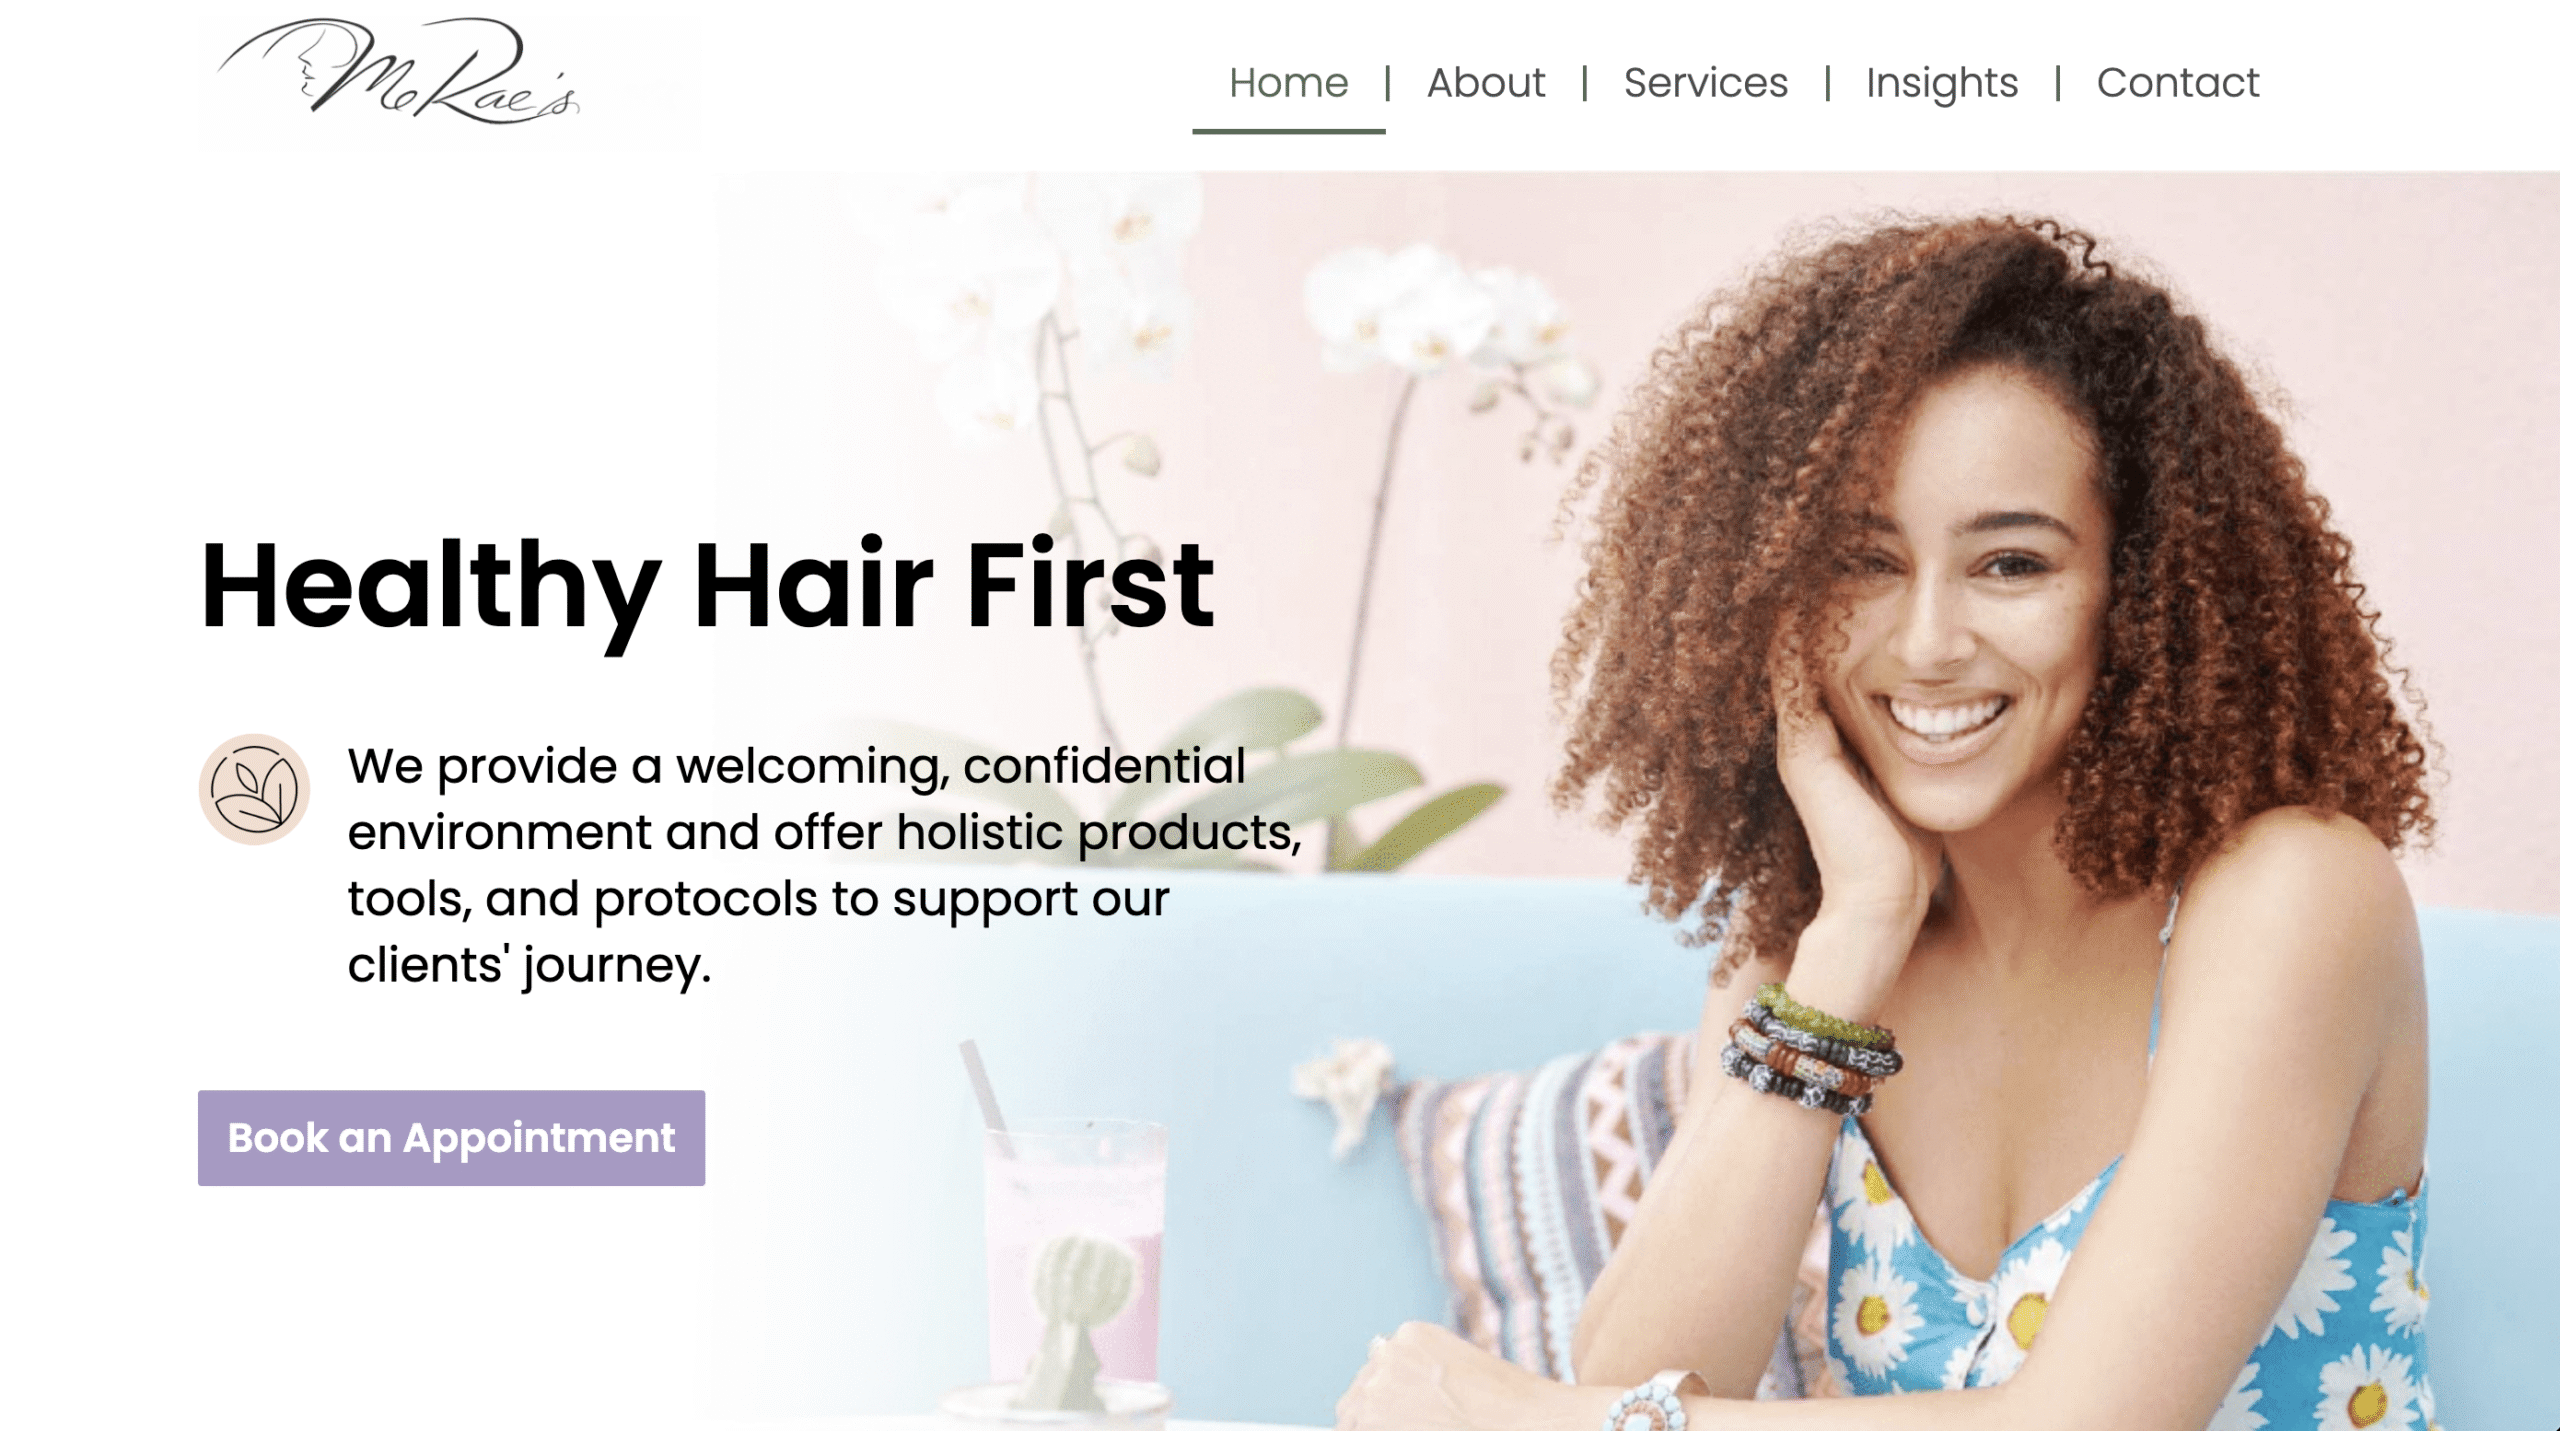Navigate to the Insights page
Viewport: 2560px width, 1431px height.
pos(1941,84)
